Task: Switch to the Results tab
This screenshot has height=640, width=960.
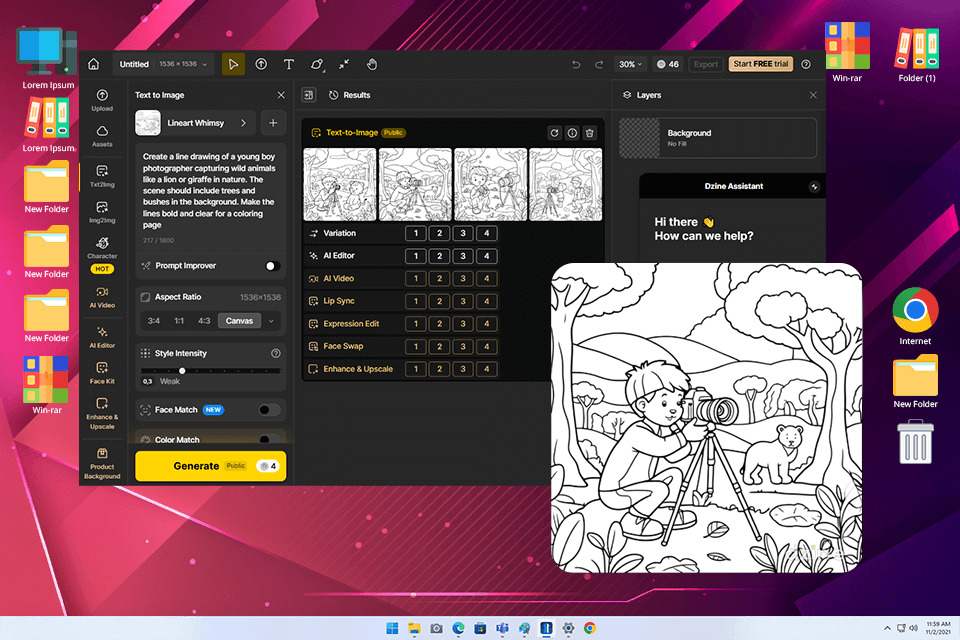Action: point(350,95)
